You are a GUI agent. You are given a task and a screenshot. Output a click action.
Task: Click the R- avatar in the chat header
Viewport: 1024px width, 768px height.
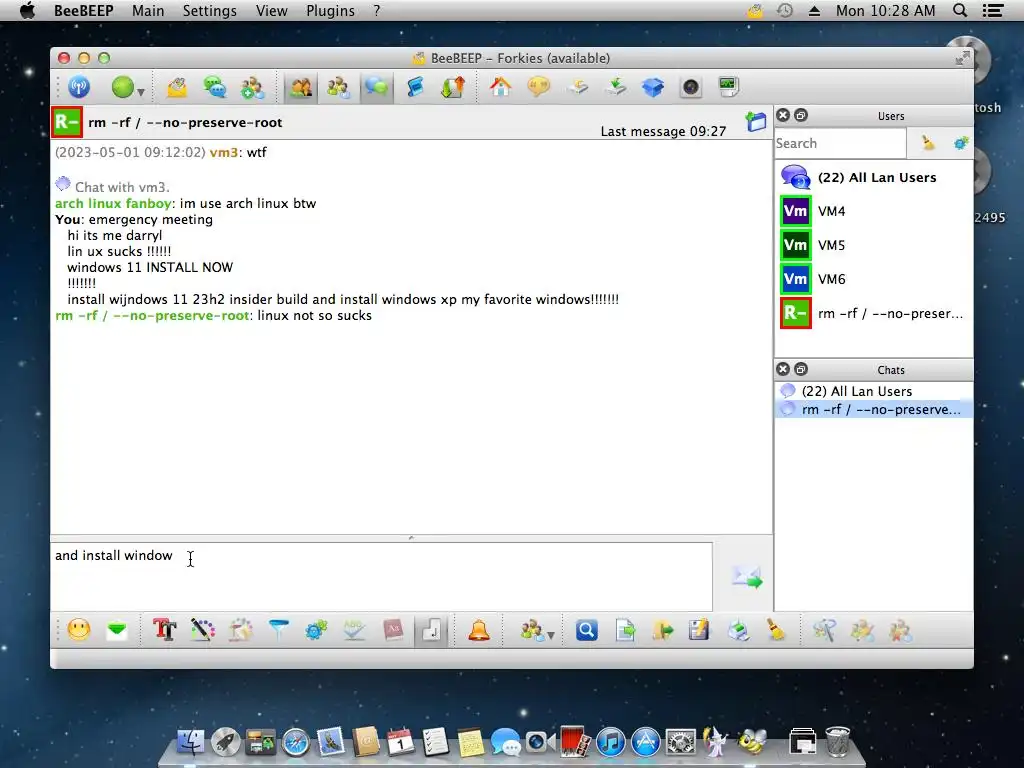(x=67, y=122)
